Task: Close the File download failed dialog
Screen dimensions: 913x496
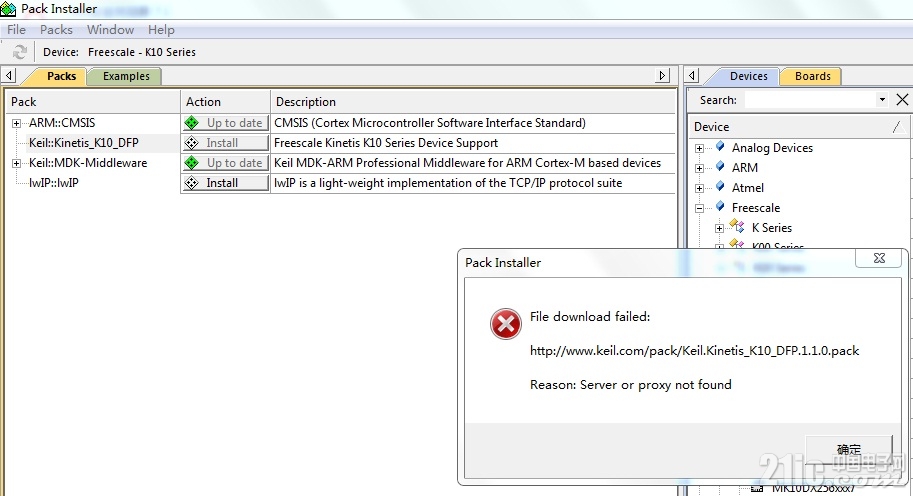Action: click(x=879, y=258)
